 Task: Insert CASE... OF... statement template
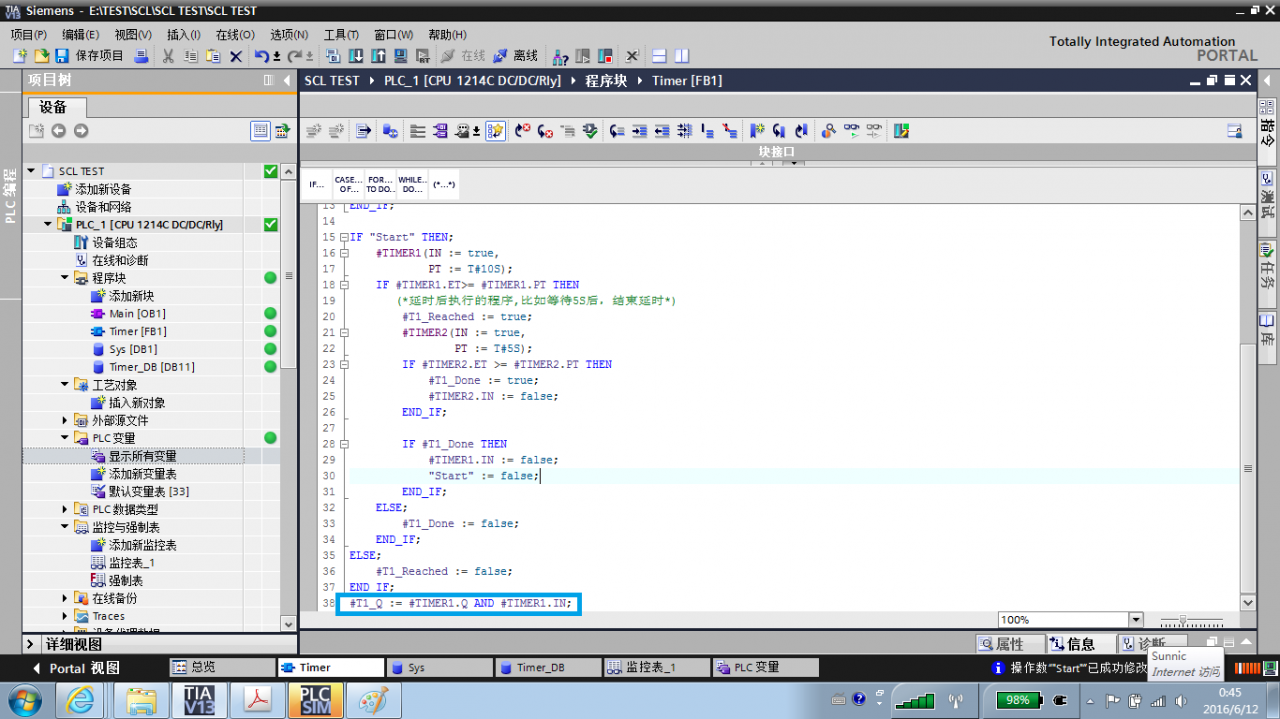[348, 185]
